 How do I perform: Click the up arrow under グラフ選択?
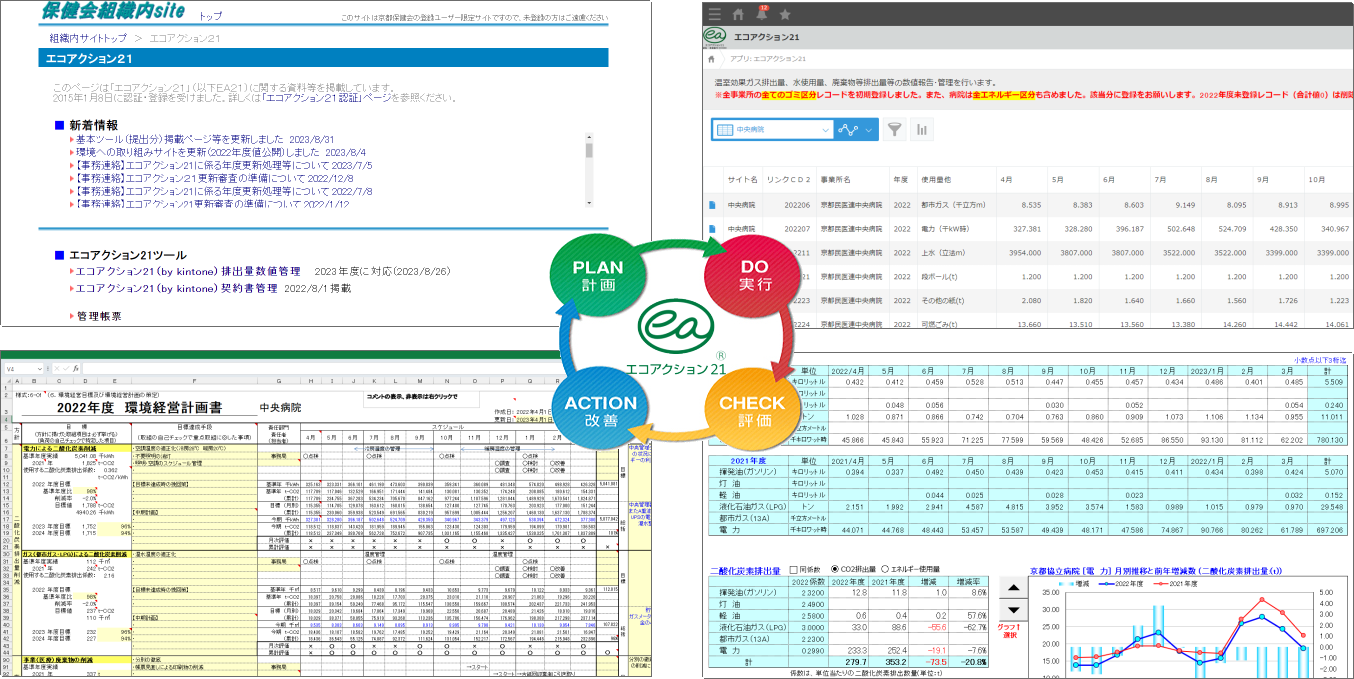click(1013, 588)
